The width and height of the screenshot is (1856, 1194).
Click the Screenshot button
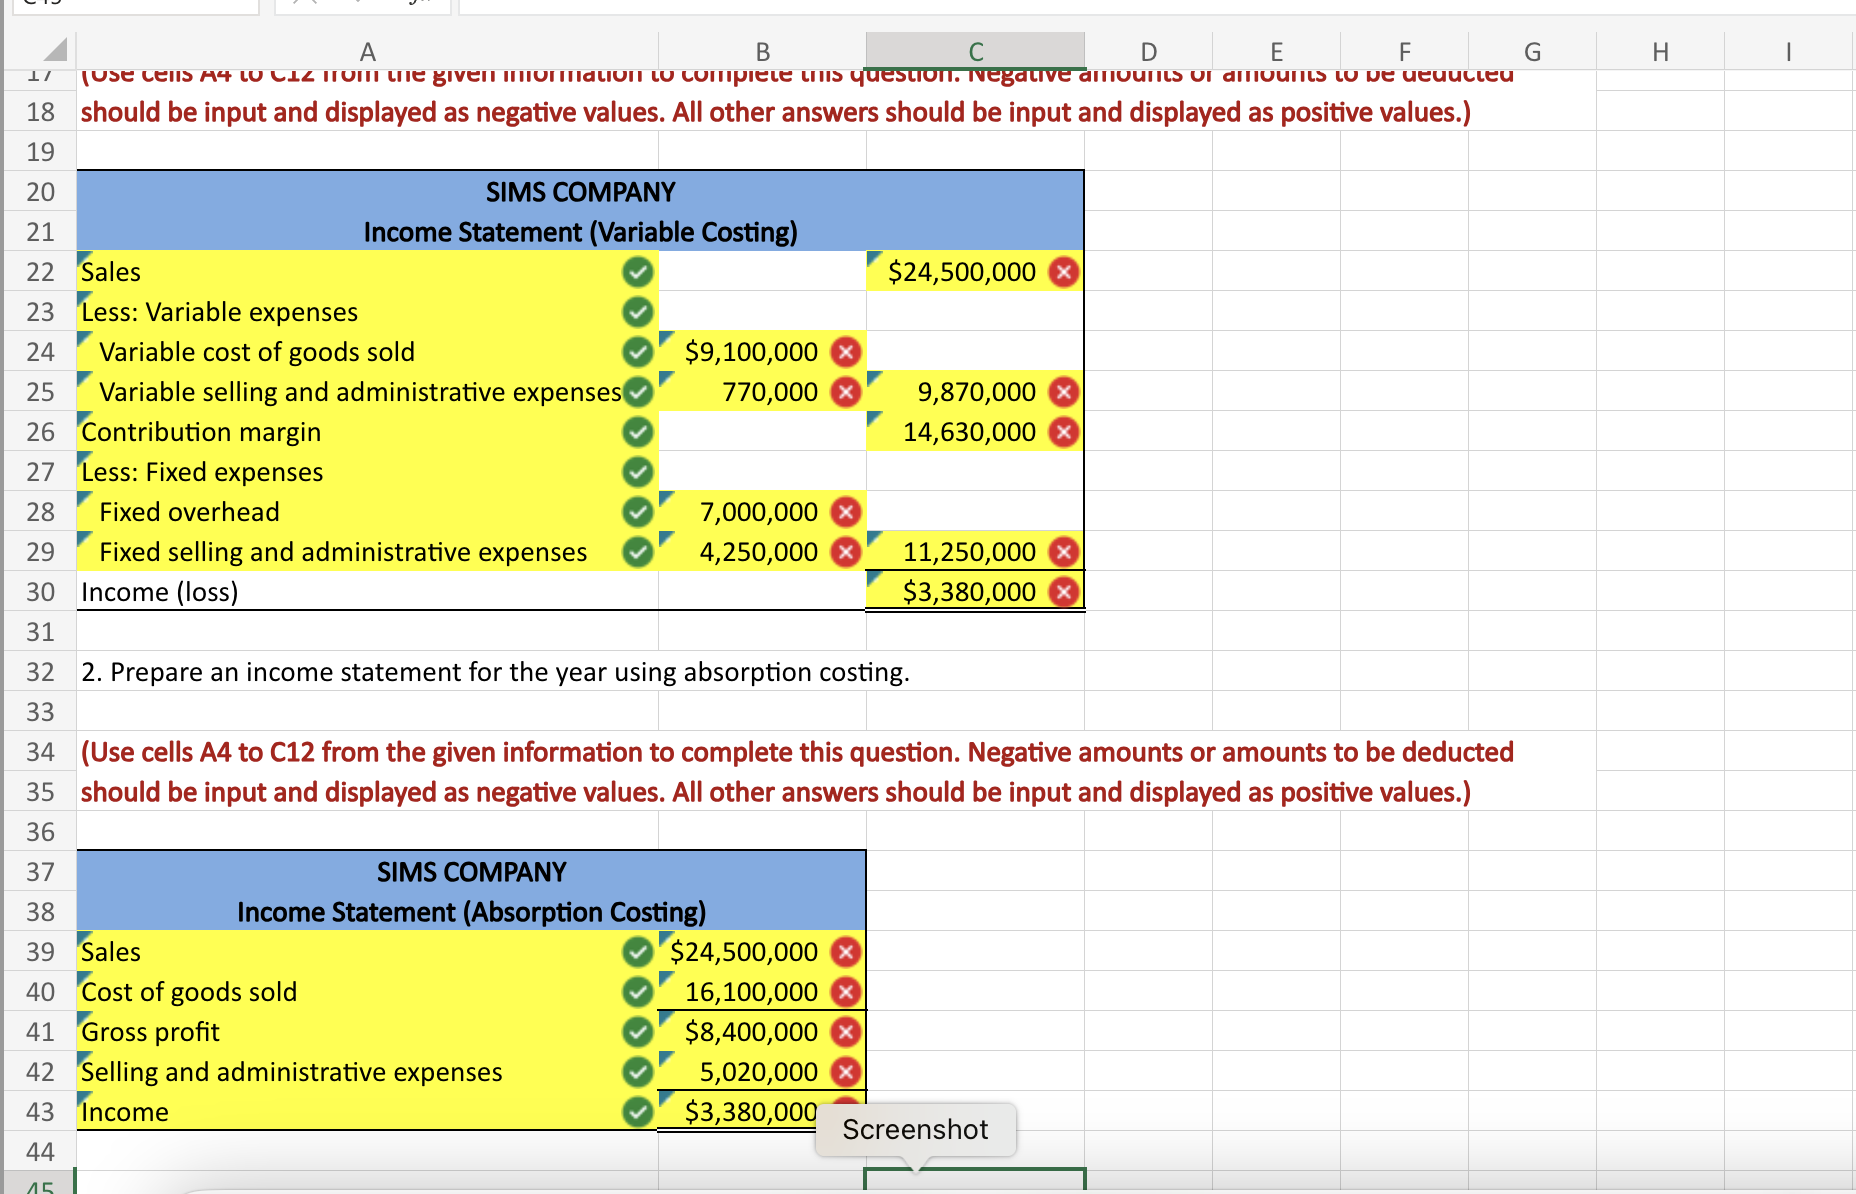pyautogui.click(x=914, y=1129)
